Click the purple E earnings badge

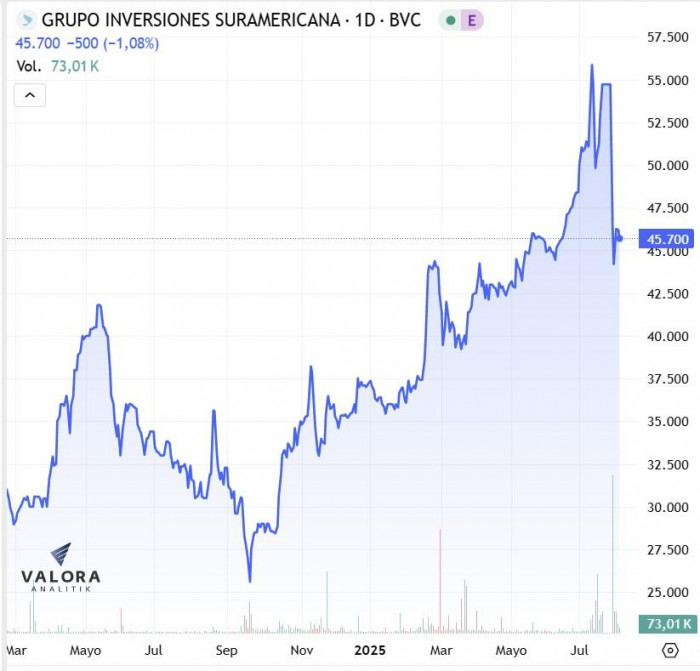pos(471,20)
